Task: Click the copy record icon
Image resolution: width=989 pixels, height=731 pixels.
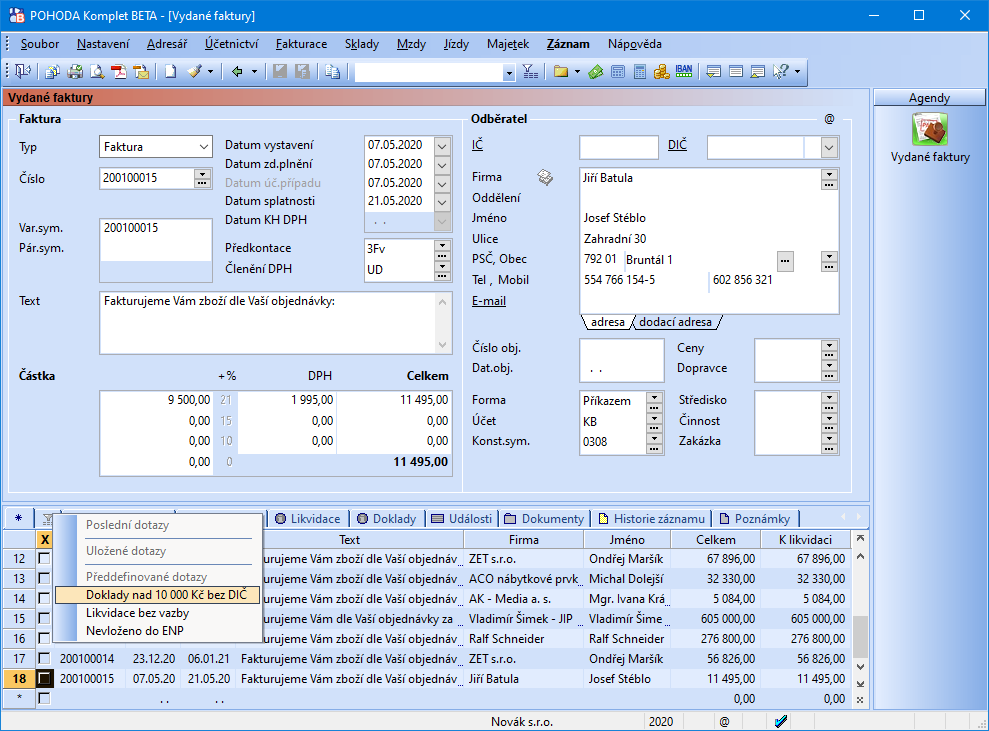Action: (x=332, y=72)
